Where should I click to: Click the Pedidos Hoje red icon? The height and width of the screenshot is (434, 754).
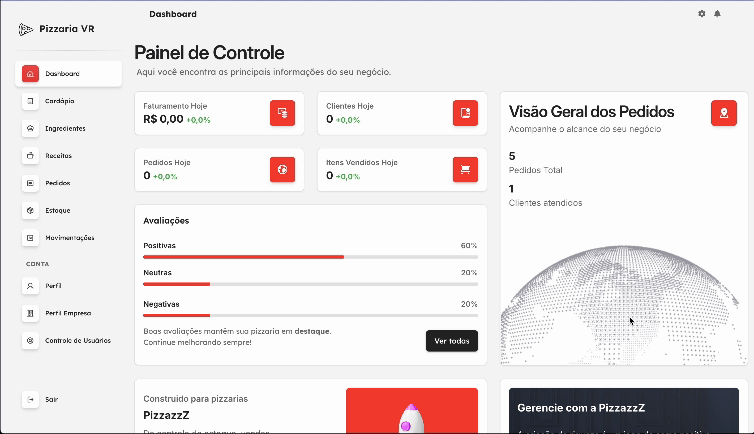(x=282, y=170)
